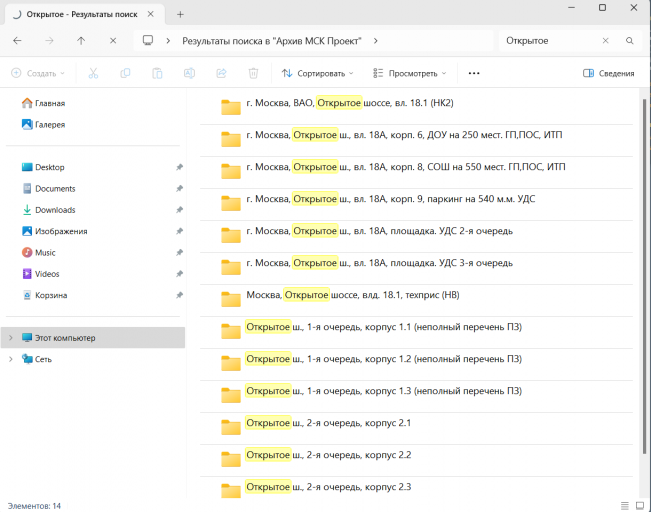Switch to details list view icon
The image size is (651, 512).
coord(625,506)
